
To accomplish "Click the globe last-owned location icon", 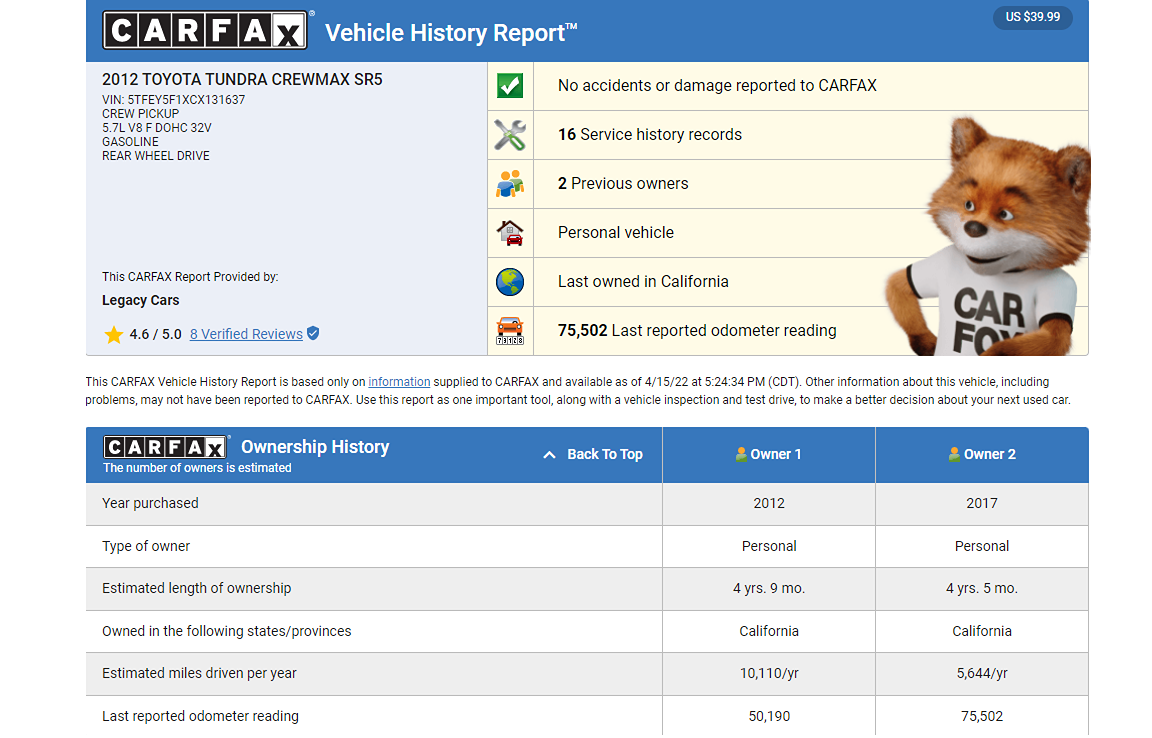I will pyautogui.click(x=510, y=282).
